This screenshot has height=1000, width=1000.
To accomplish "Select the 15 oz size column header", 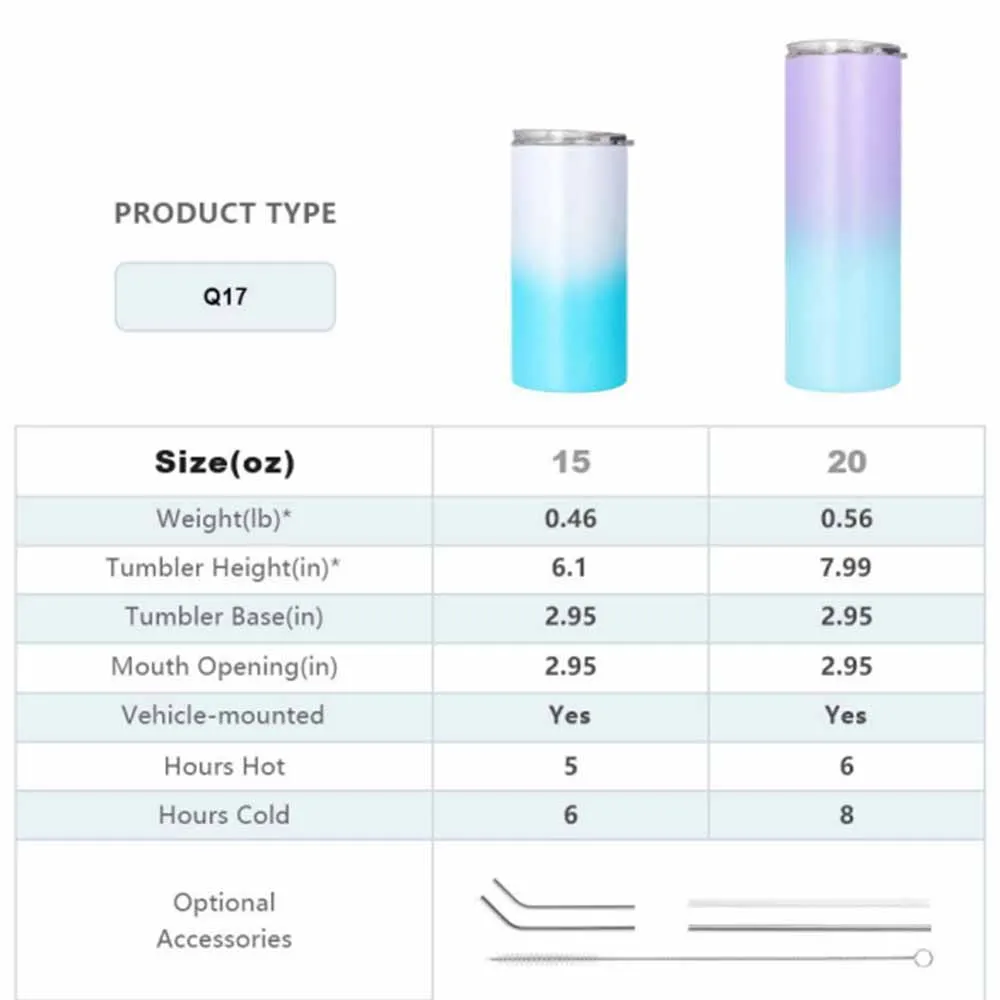I will pyautogui.click(x=570, y=462).
